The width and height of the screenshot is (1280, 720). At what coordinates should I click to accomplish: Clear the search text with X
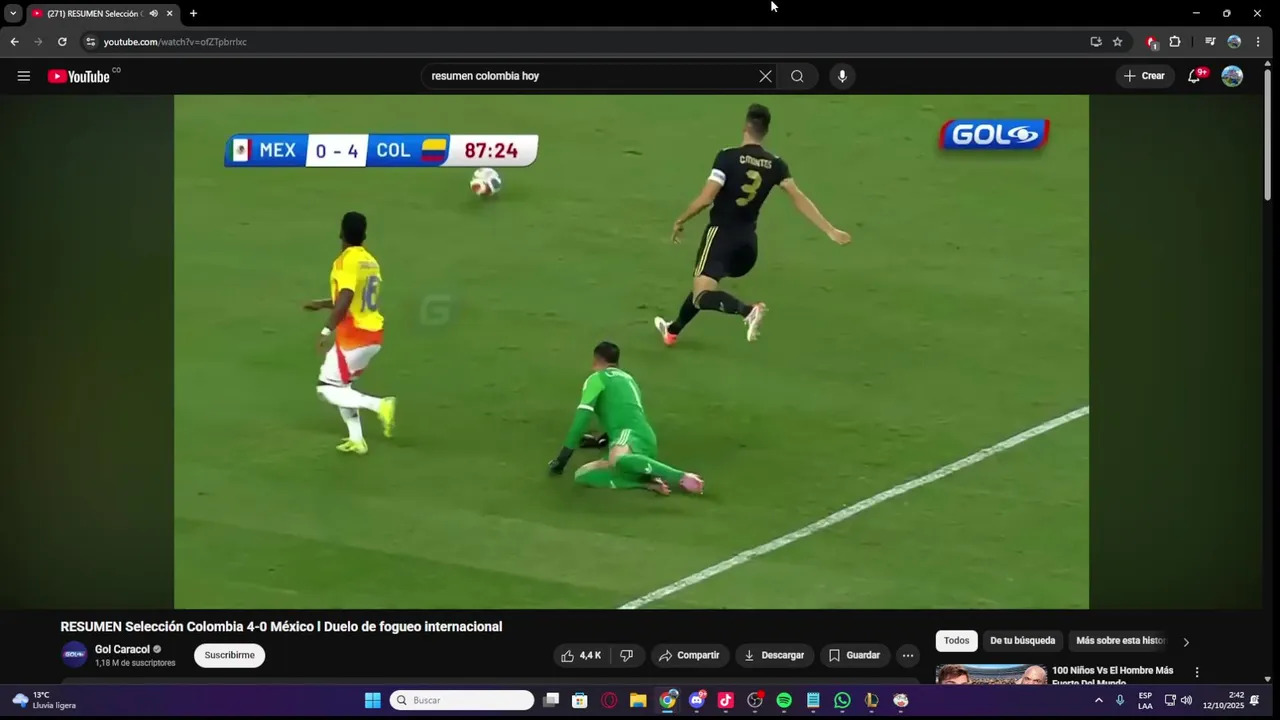pyautogui.click(x=765, y=76)
